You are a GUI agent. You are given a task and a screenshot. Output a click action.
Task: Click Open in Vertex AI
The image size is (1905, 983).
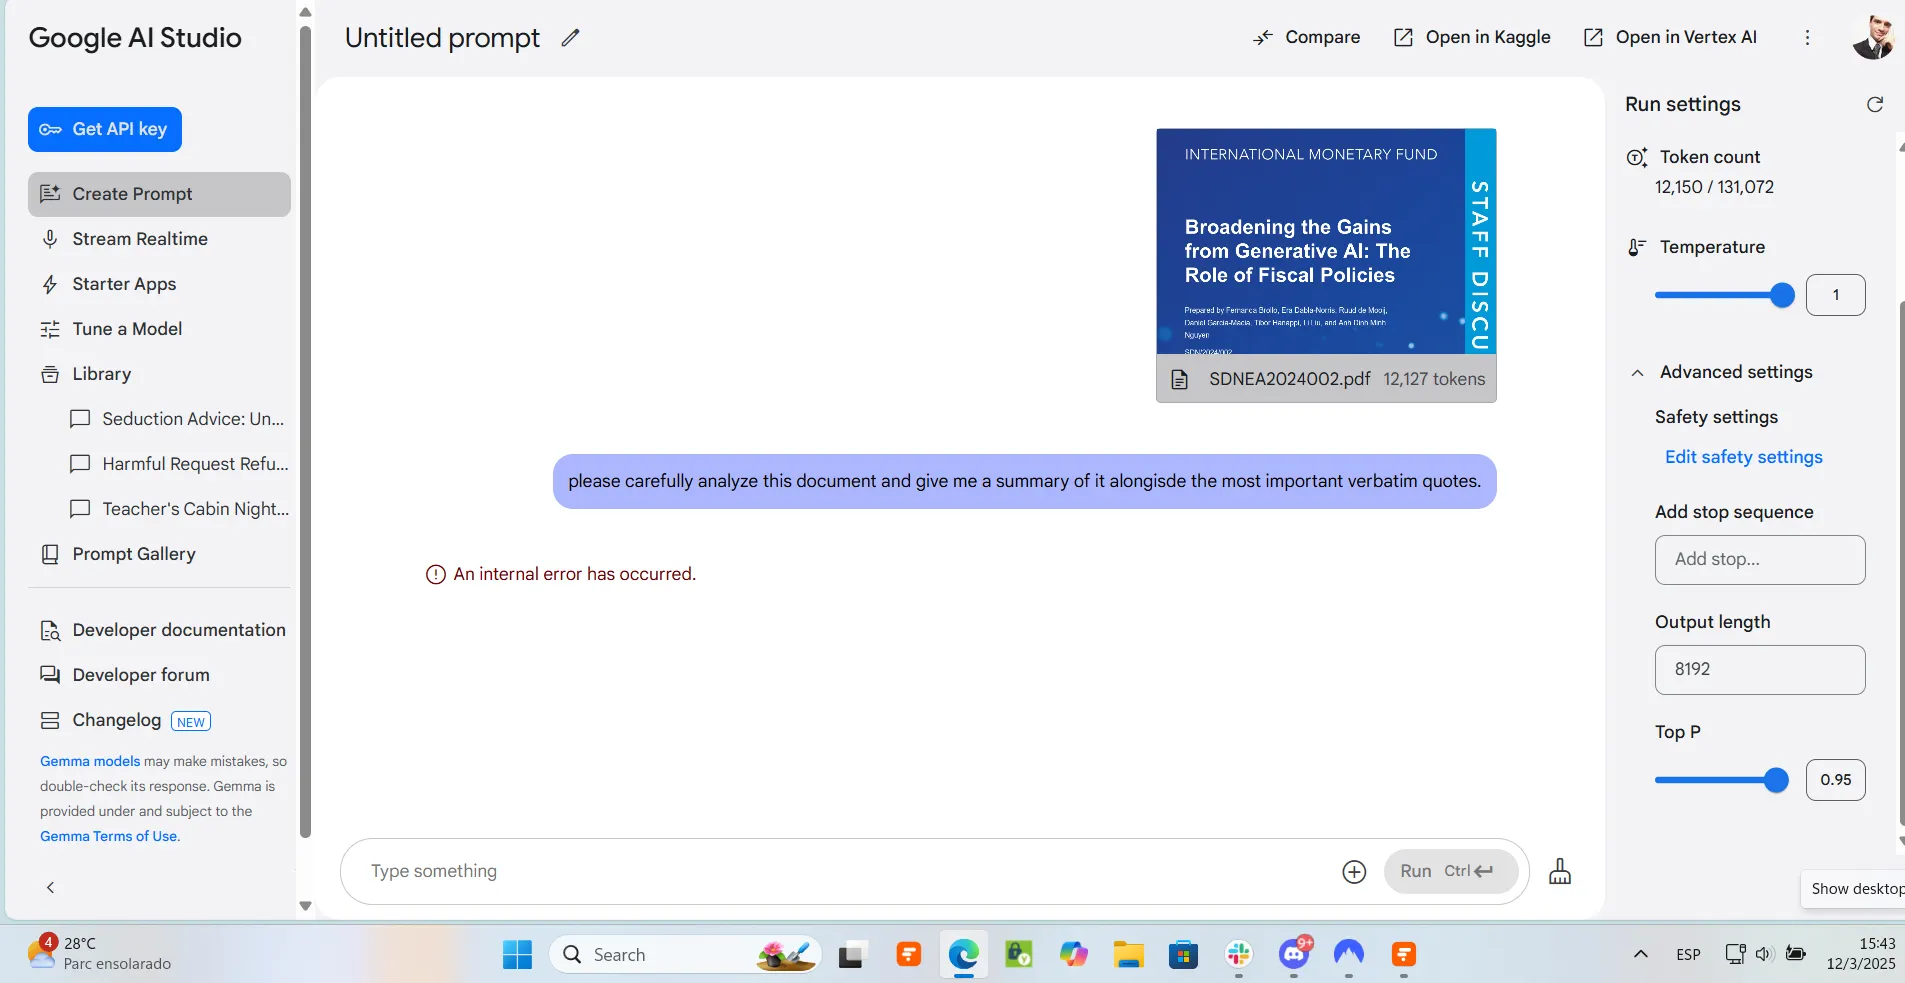coord(1670,37)
